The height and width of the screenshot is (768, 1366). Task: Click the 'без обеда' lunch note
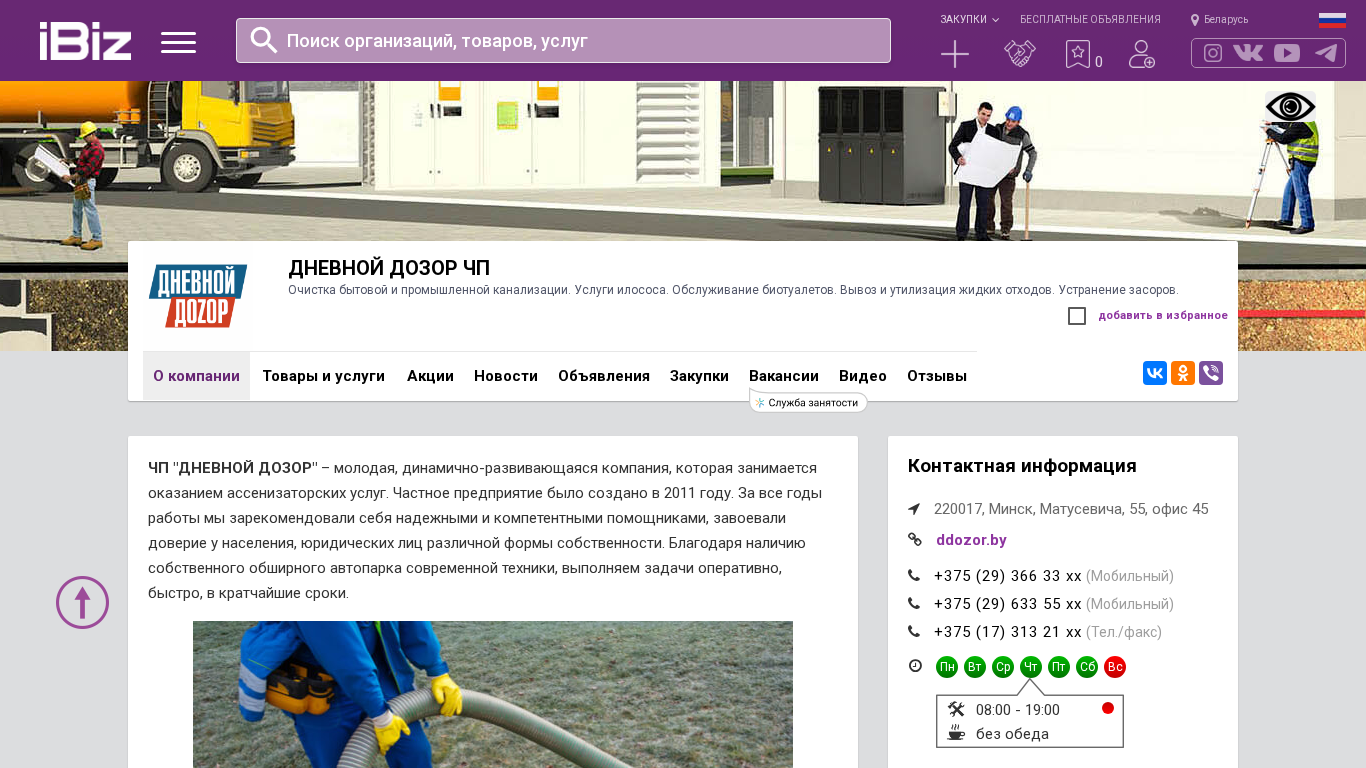coord(1012,734)
